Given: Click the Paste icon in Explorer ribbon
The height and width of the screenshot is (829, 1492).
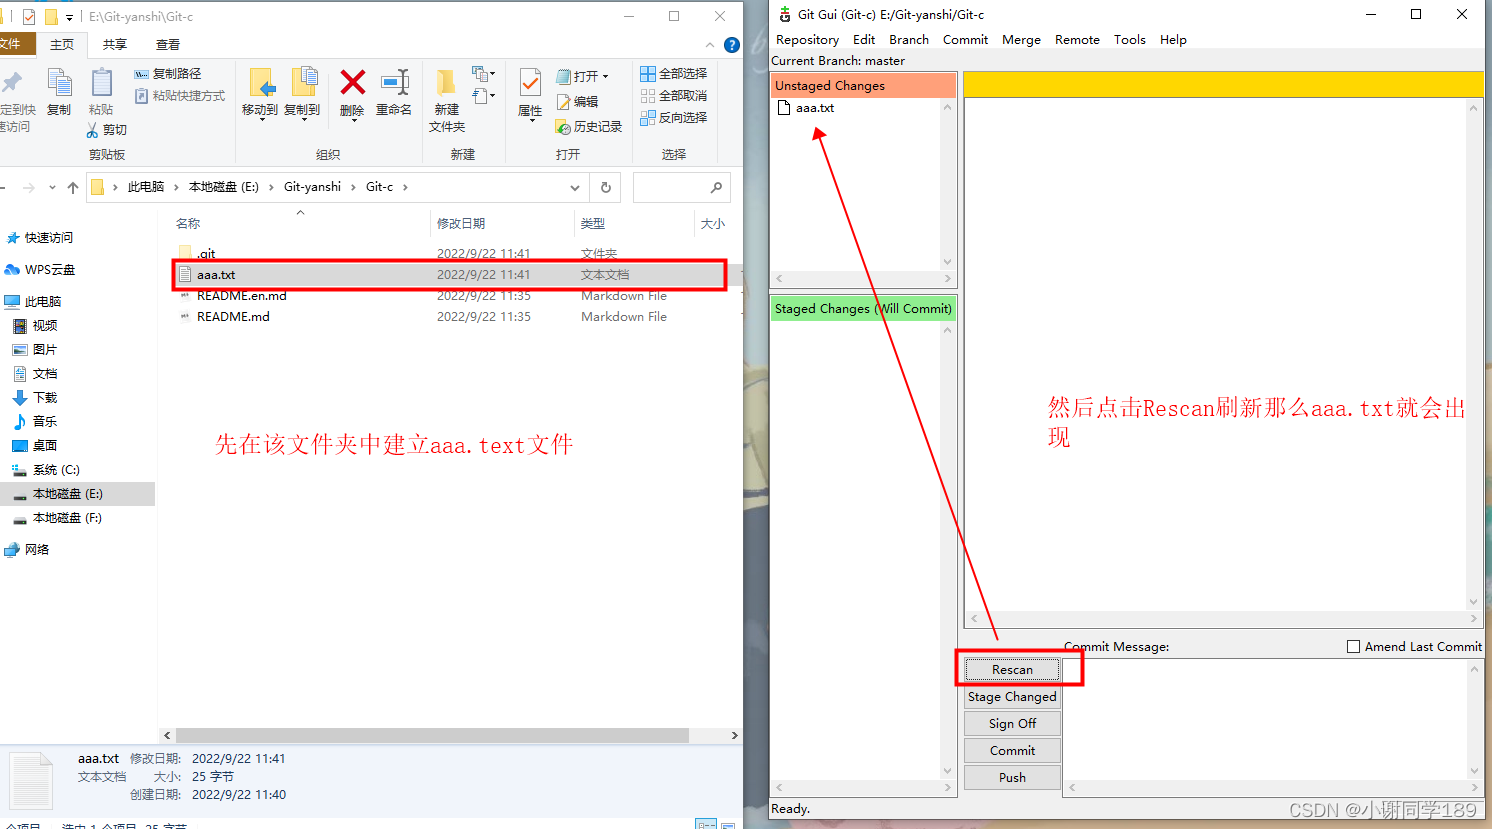Looking at the screenshot, I should (101, 84).
